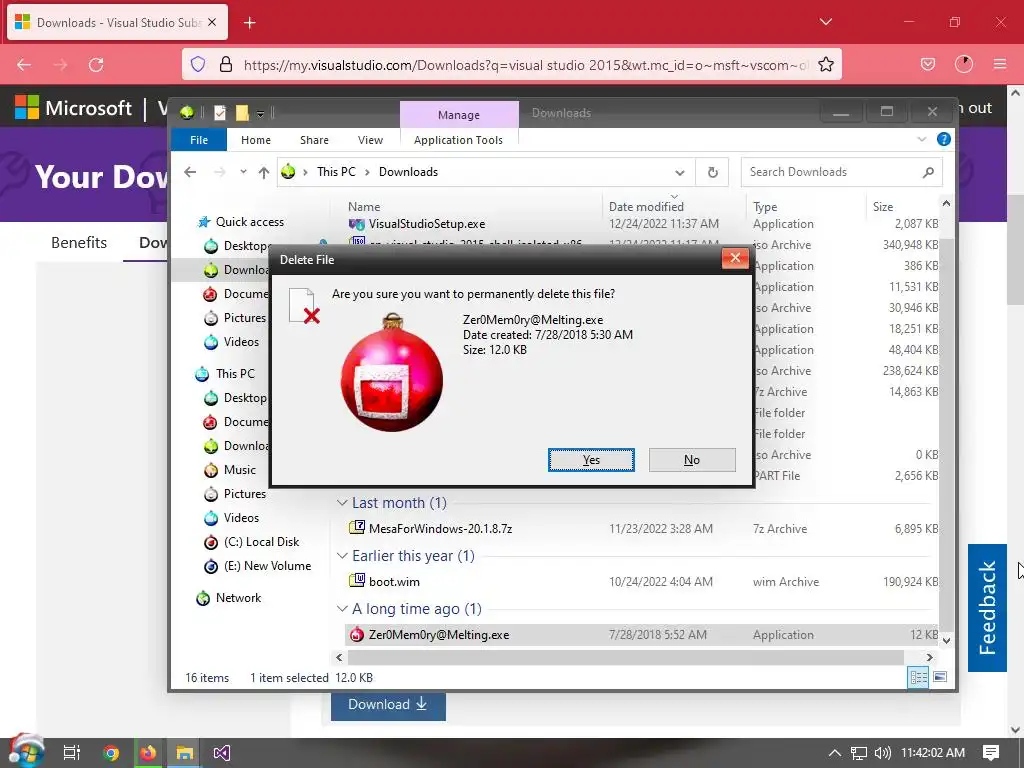Switch to details view layout icon

point(918,677)
